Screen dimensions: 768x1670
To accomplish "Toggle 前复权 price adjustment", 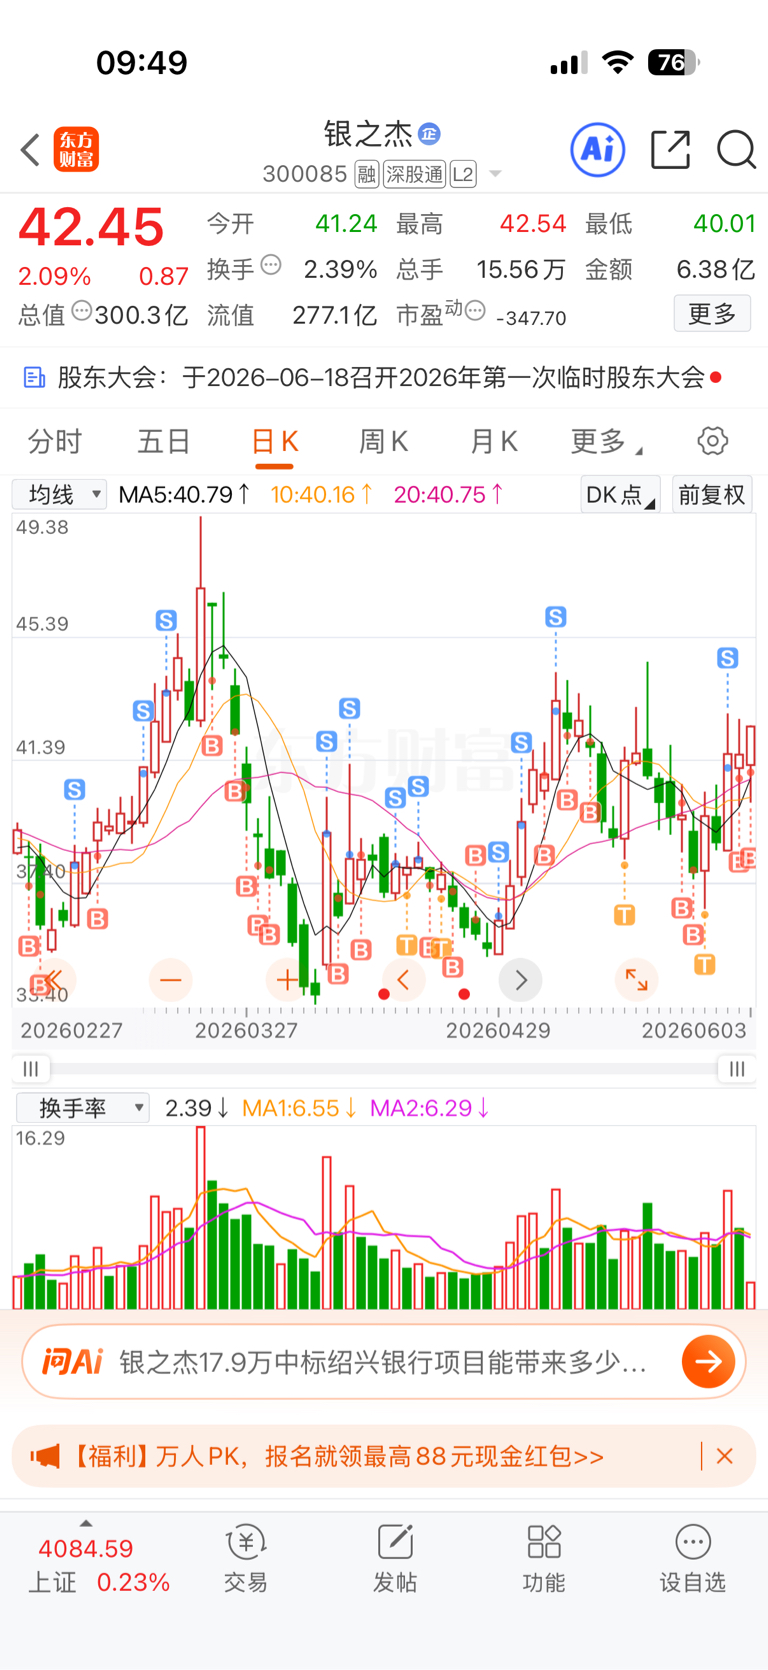I will click(712, 494).
